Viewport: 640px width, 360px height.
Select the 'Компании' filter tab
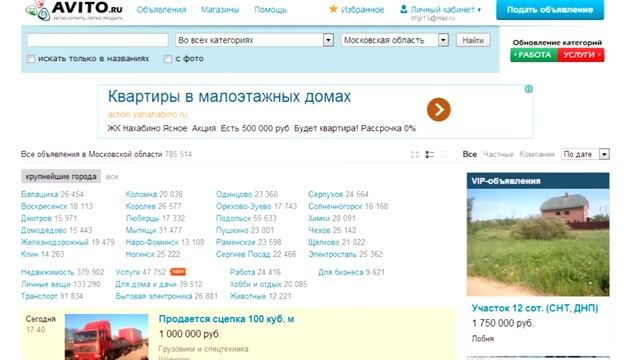pyautogui.click(x=537, y=154)
